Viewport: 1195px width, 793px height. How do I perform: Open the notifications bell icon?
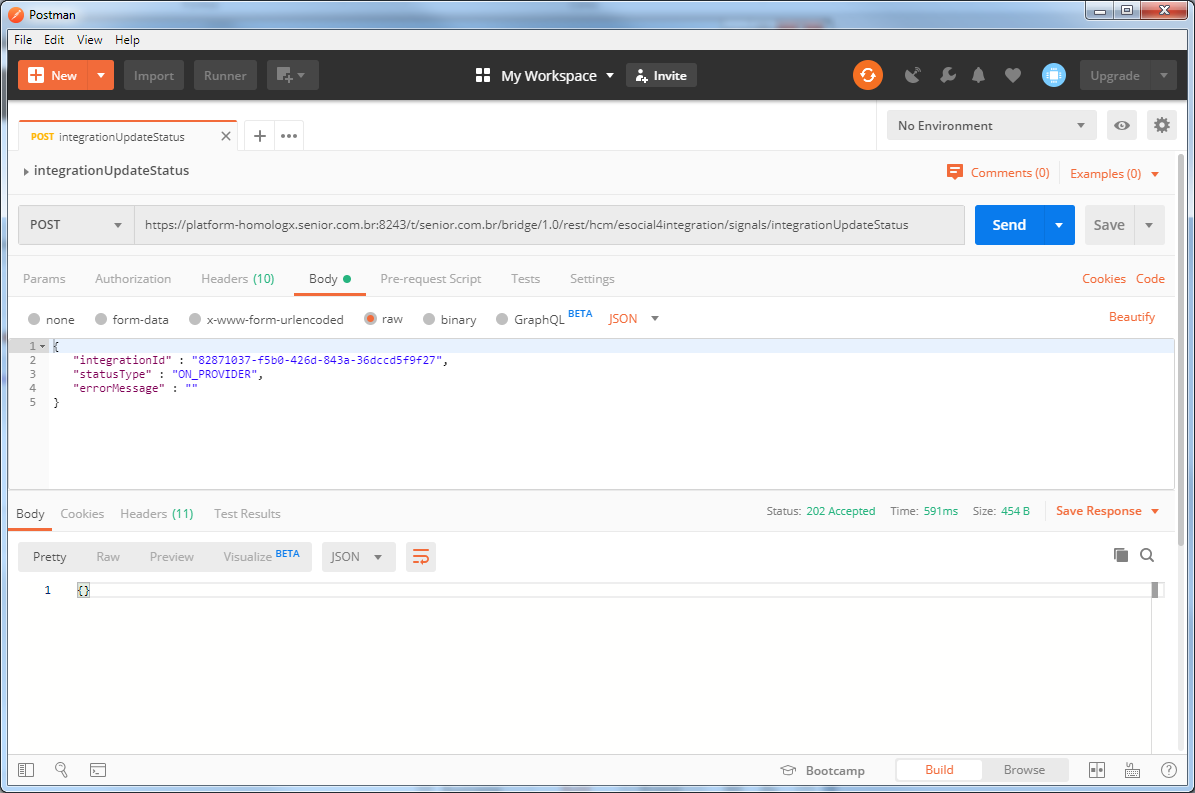(979, 75)
